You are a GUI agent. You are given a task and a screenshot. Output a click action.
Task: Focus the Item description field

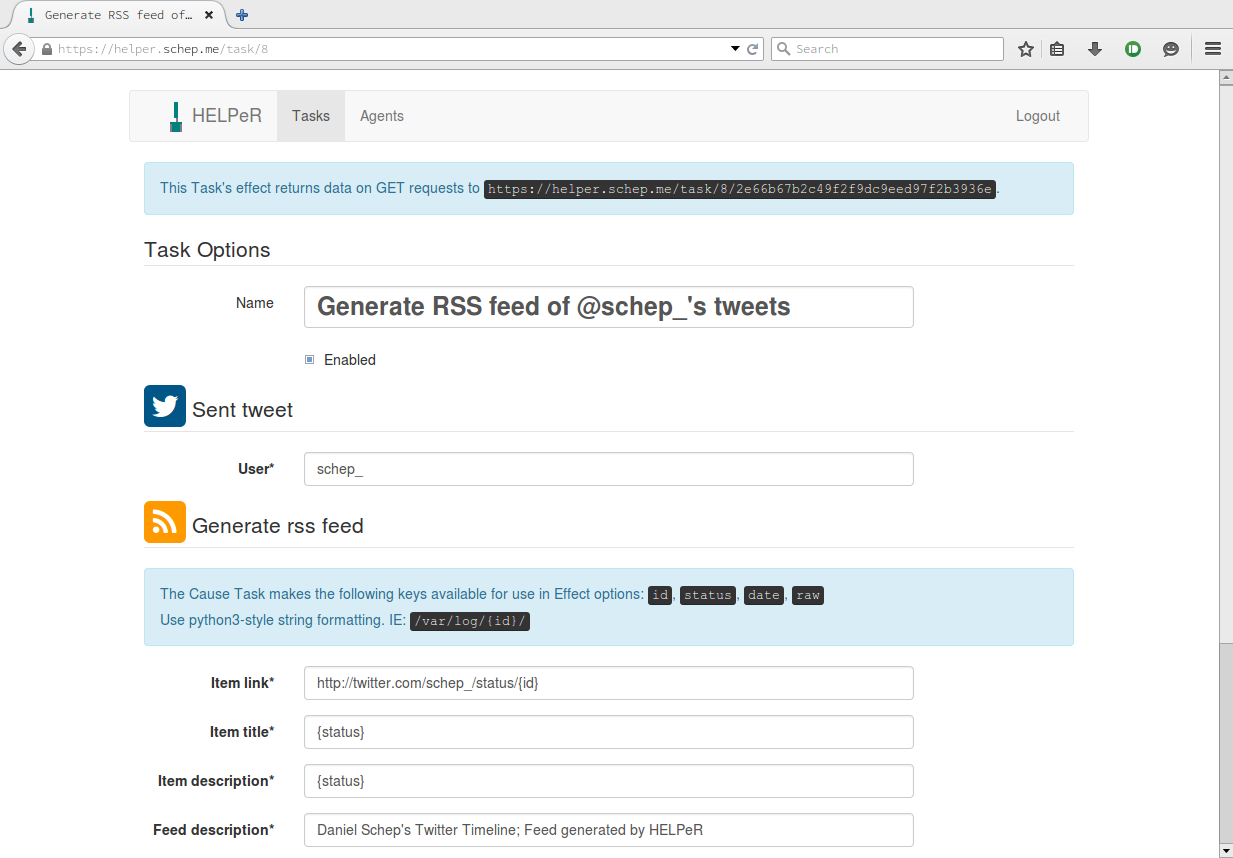pyautogui.click(x=609, y=781)
